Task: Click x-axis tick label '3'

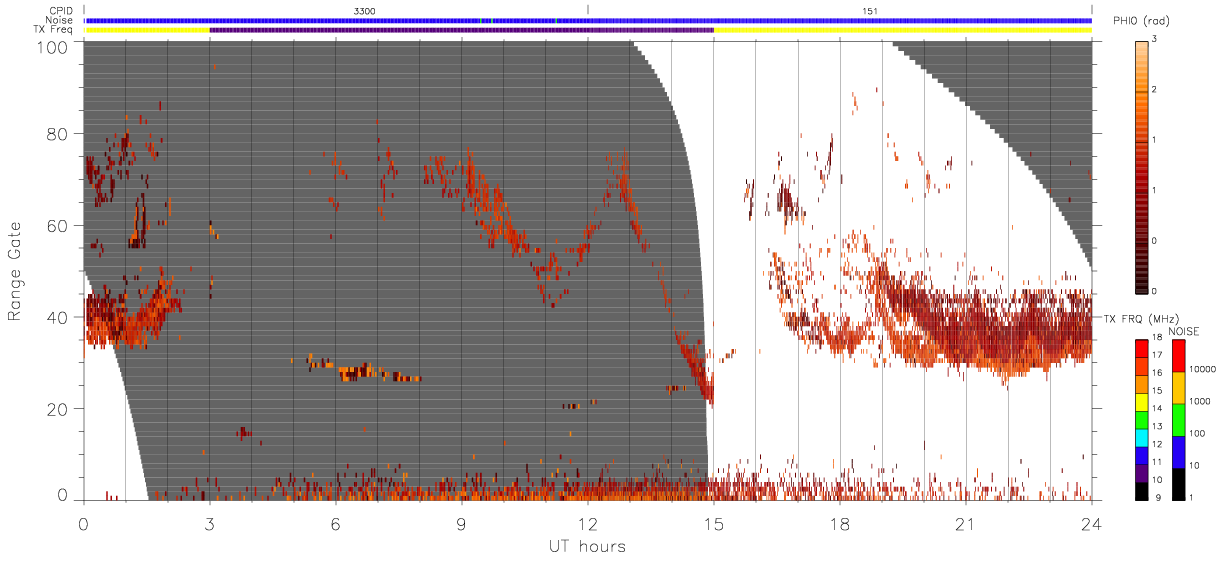Action: tap(209, 523)
